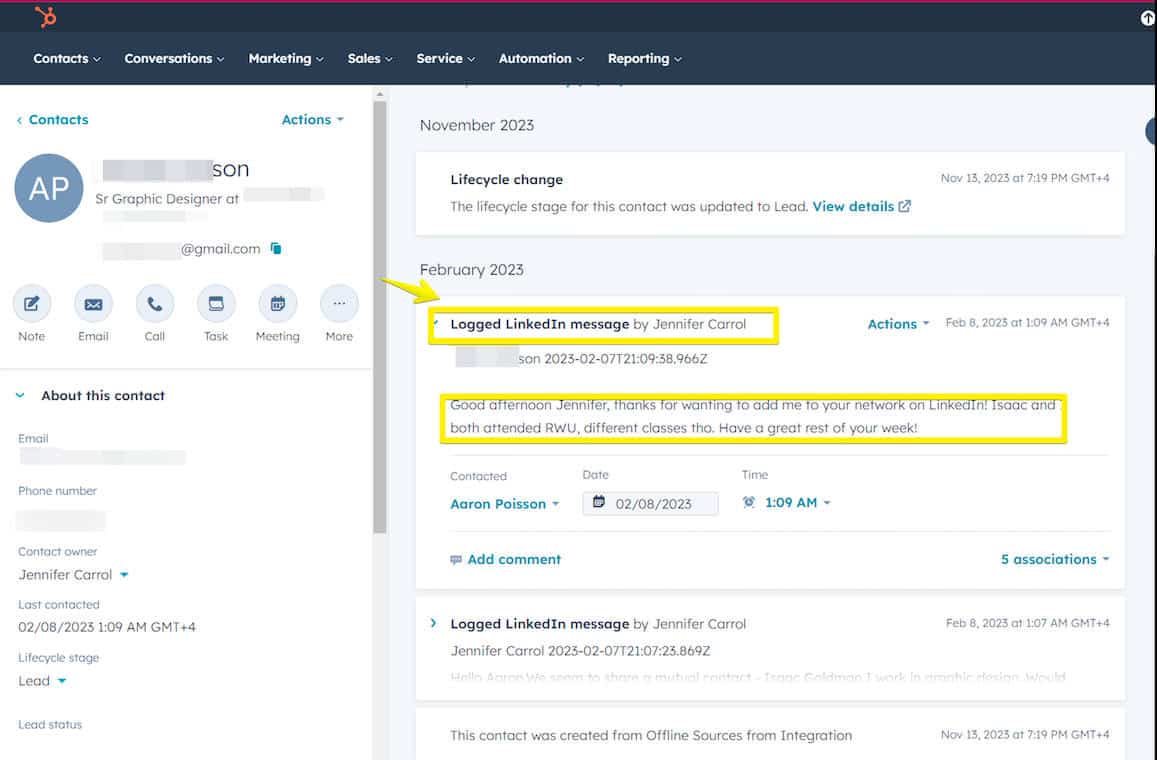The image size is (1157, 760).
Task: Open the Actions dropdown on the logged message
Action: click(x=896, y=324)
